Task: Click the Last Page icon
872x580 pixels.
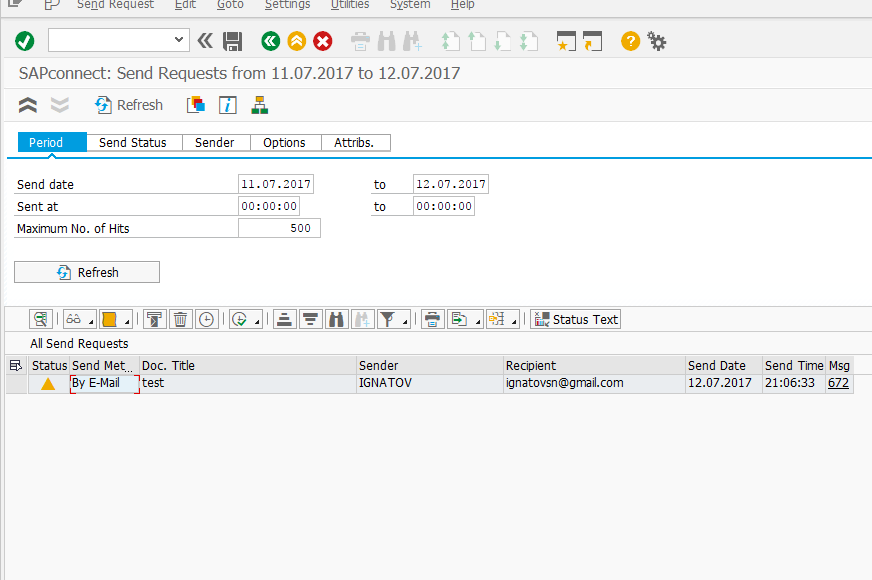Action: coord(528,41)
